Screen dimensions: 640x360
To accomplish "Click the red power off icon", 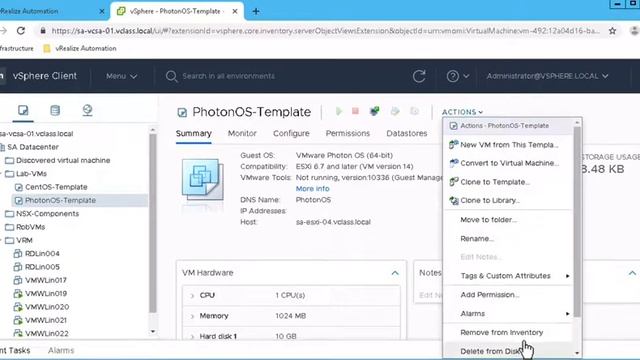I will pyautogui.click(x=356, y=111).
